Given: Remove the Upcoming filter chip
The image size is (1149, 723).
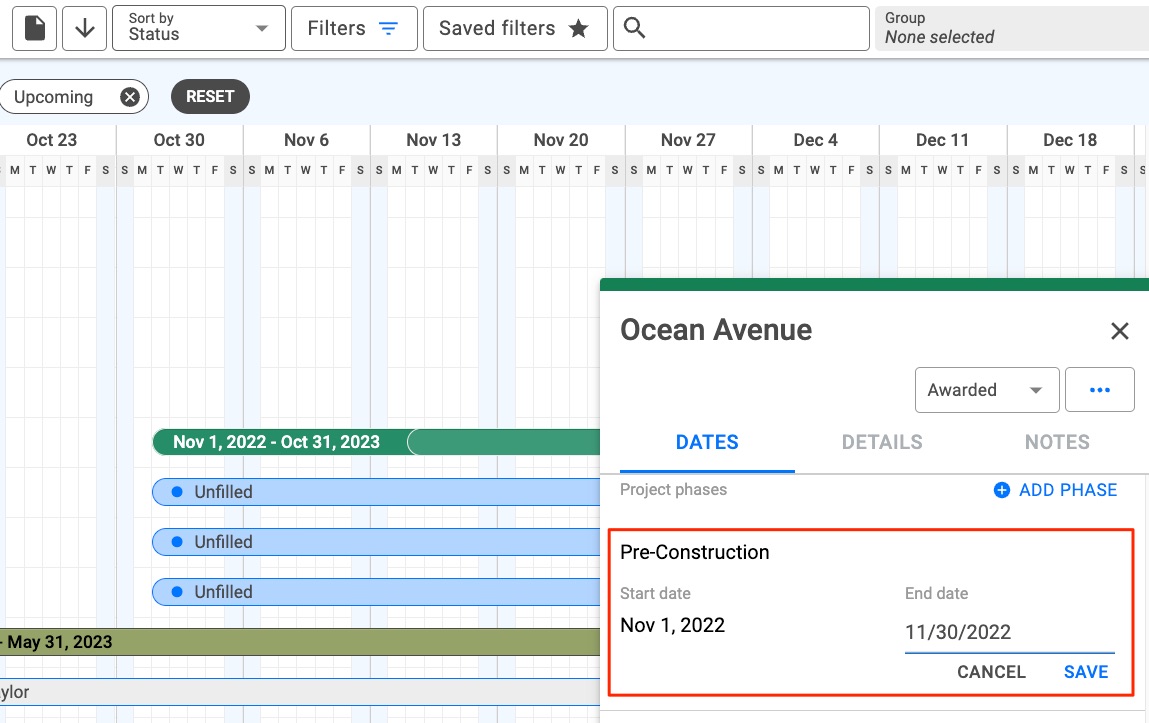Looking at the screenshot, I should tap(130, 97).
